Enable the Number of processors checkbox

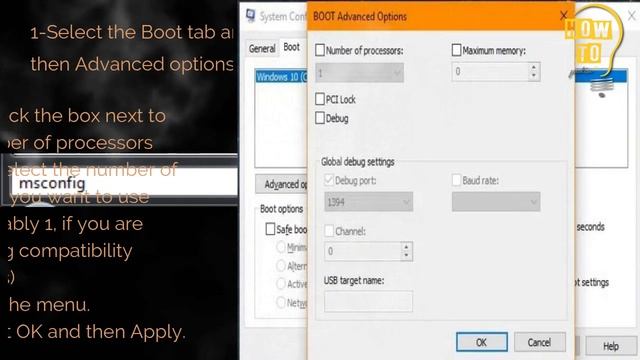coord(320,50)
